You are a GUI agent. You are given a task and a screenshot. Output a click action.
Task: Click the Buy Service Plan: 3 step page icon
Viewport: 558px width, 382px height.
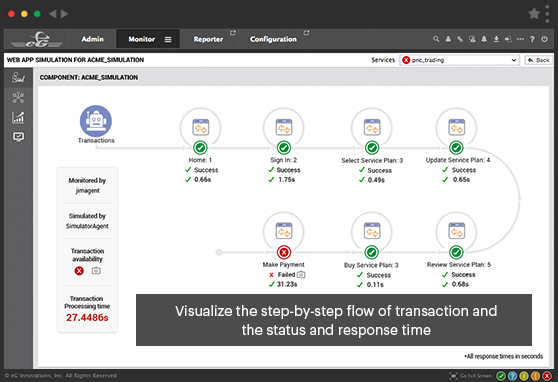pyautogui.click(x=372, y=231)
